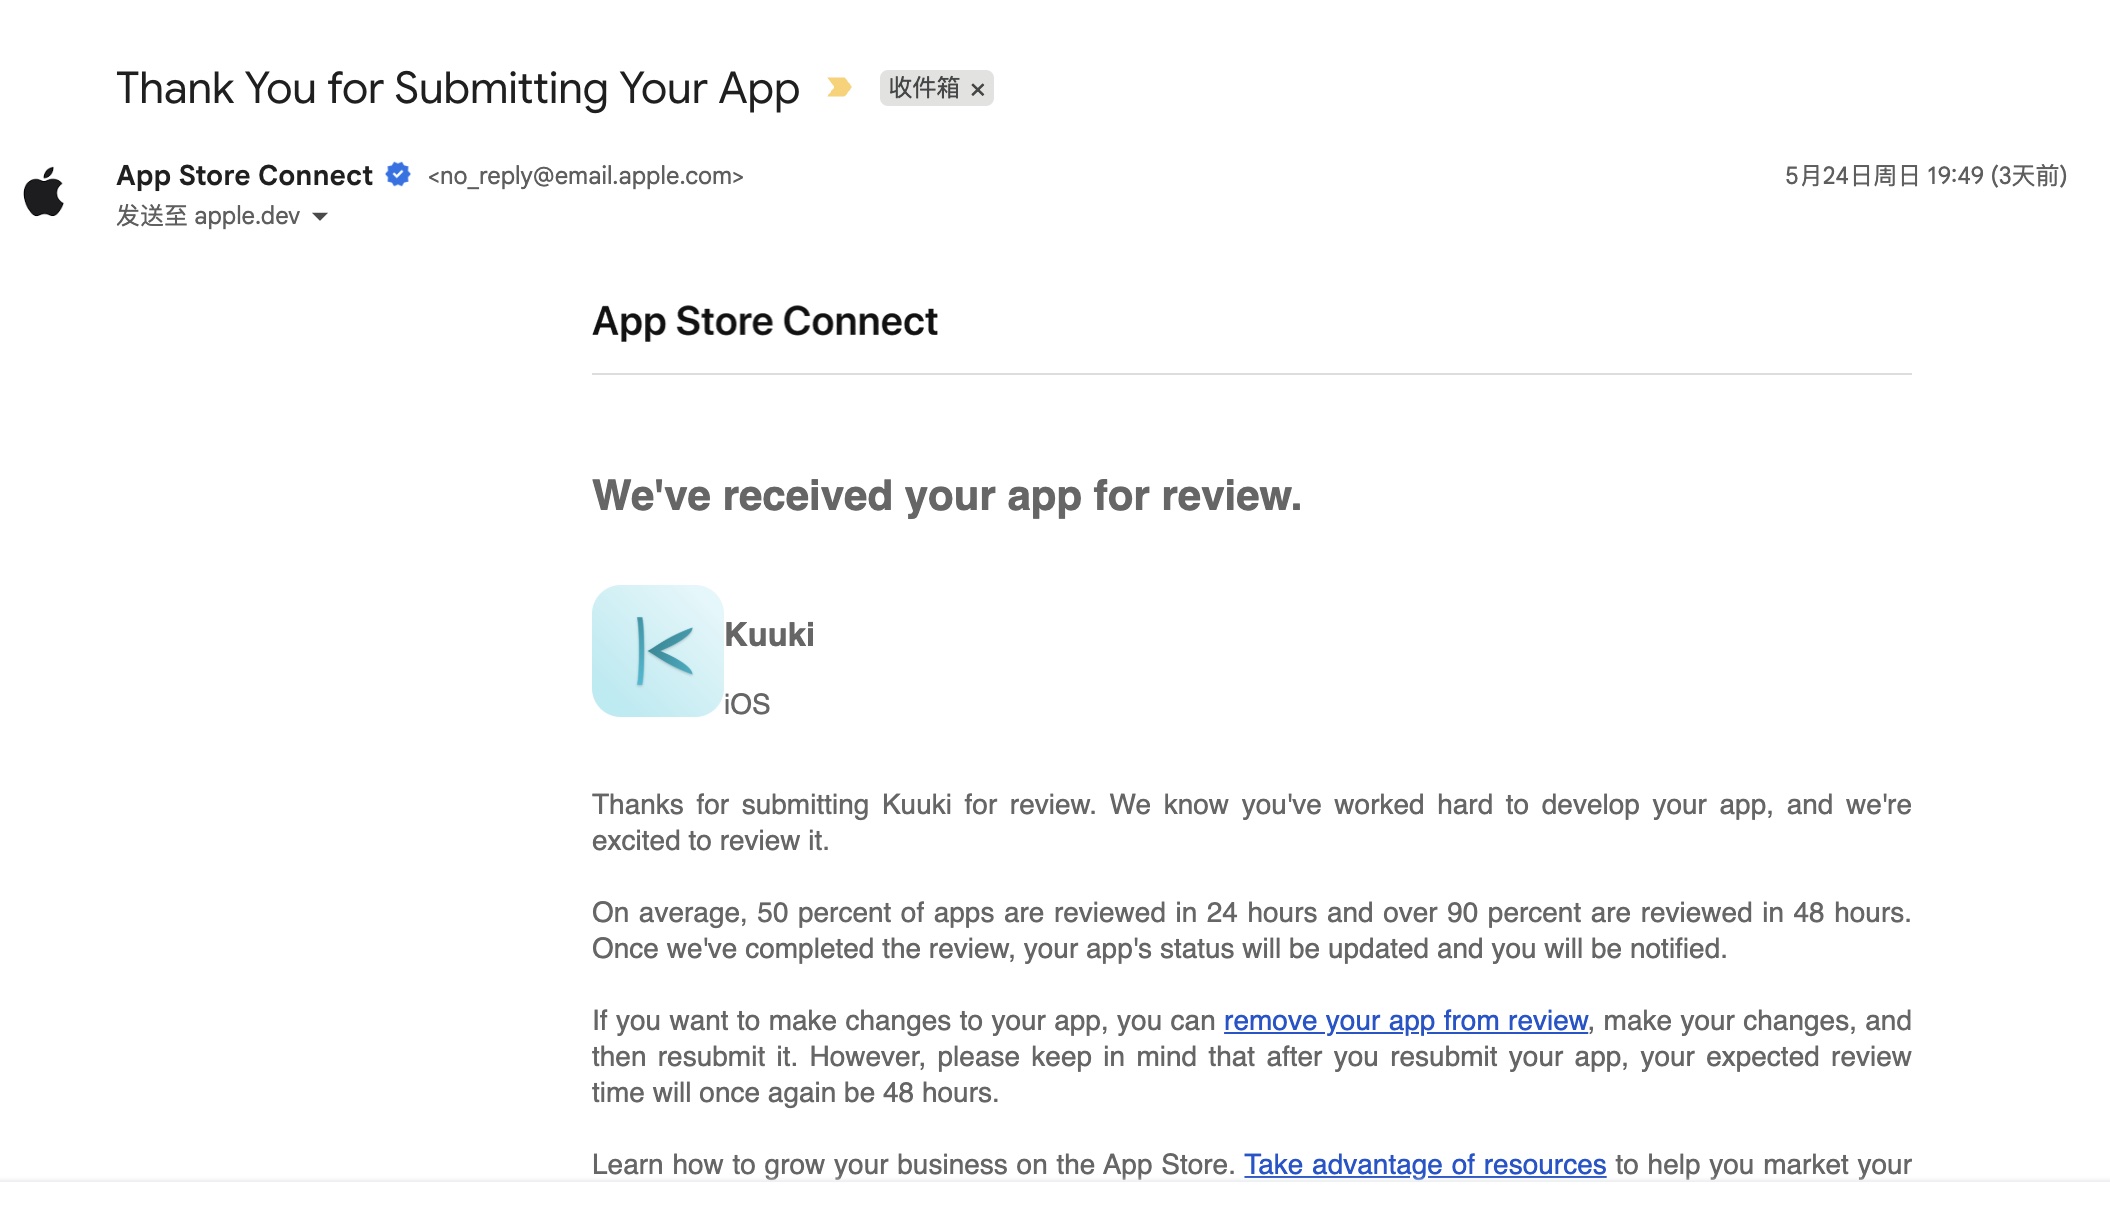Click the Kuuki app name text
This screenshot has width=2110, height=1212.
coord(769,635)
